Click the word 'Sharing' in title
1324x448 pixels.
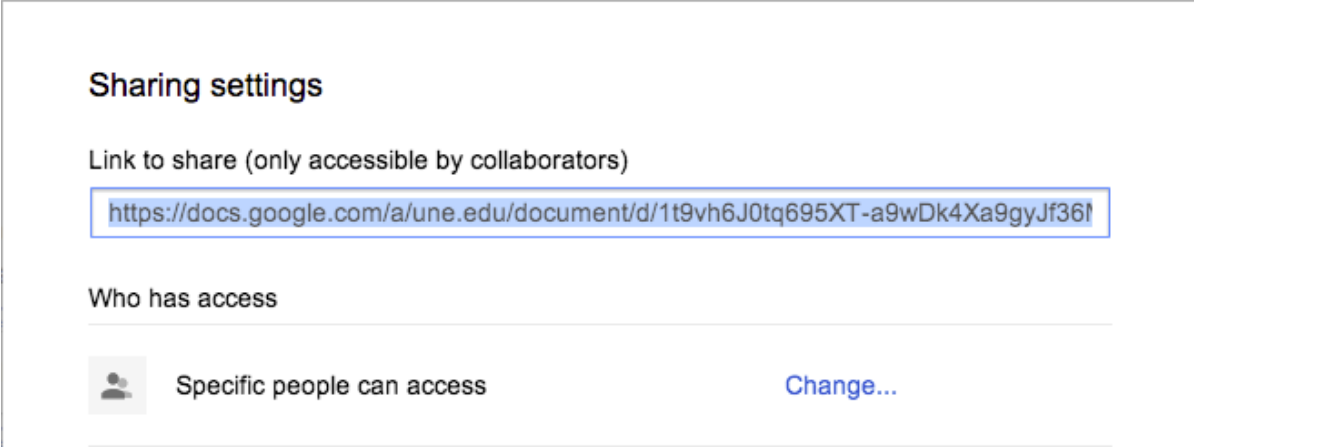pos(147,86)
